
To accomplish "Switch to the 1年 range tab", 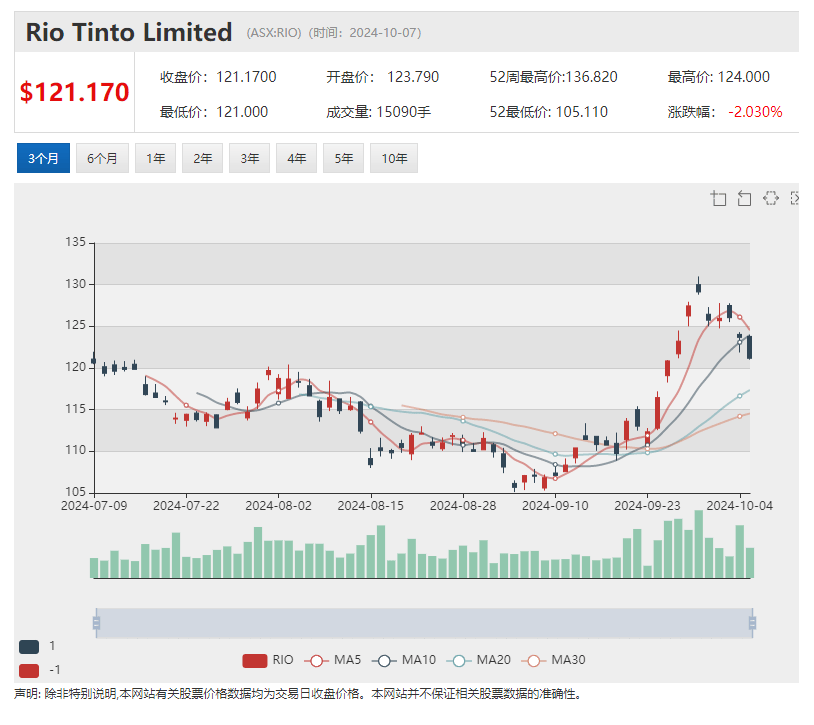I will coord(155,158).
